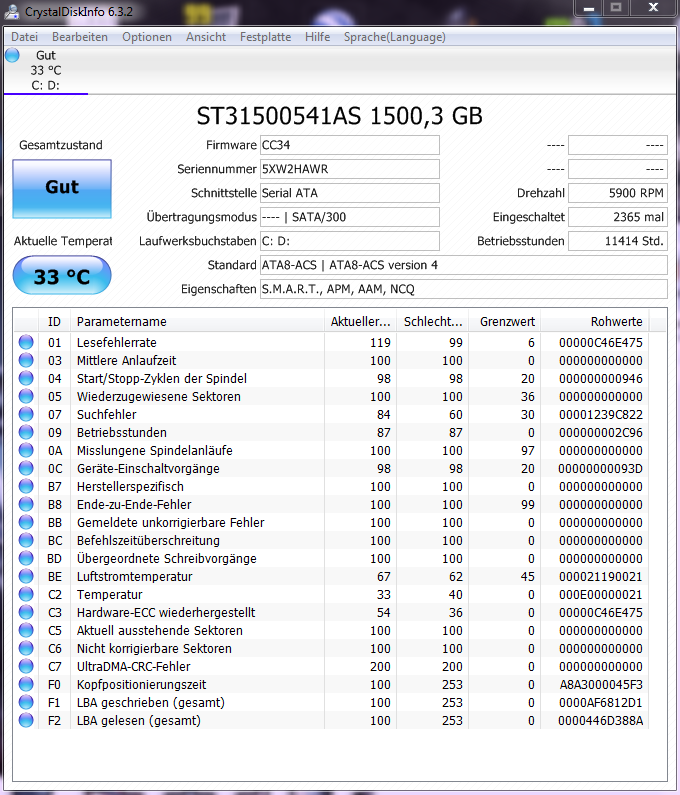680x795 pixels.
Task: Click raw value 00001239C822 of Suchfehler
Action: (600, 415)
